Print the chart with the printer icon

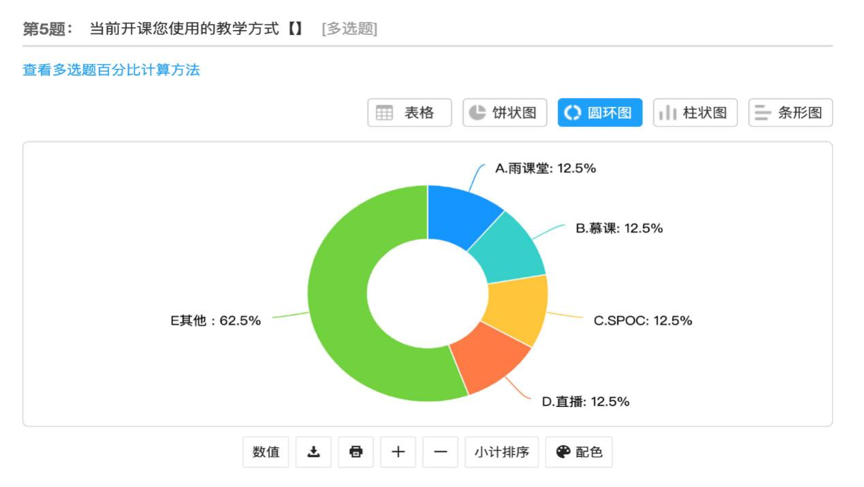coord(356,452)
